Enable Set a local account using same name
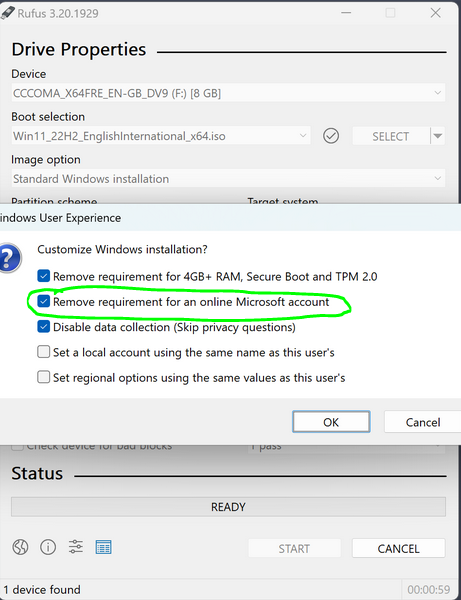The width and height of the screenshot is (461, 600). click(x=44, y=352)
